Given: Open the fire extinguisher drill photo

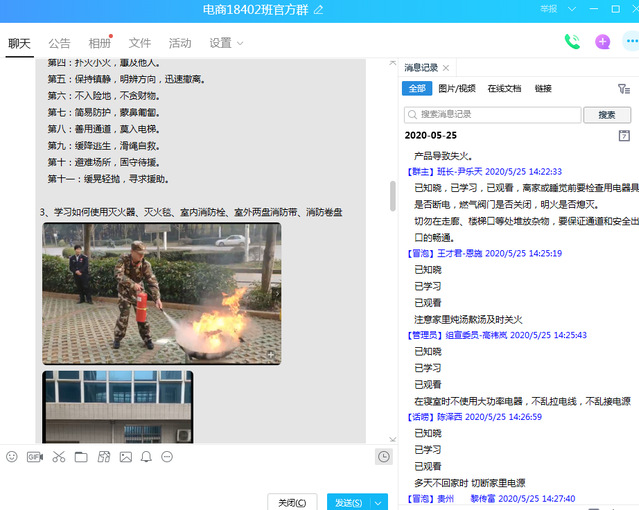Looking at the screenshot, I should coord(162,294).
